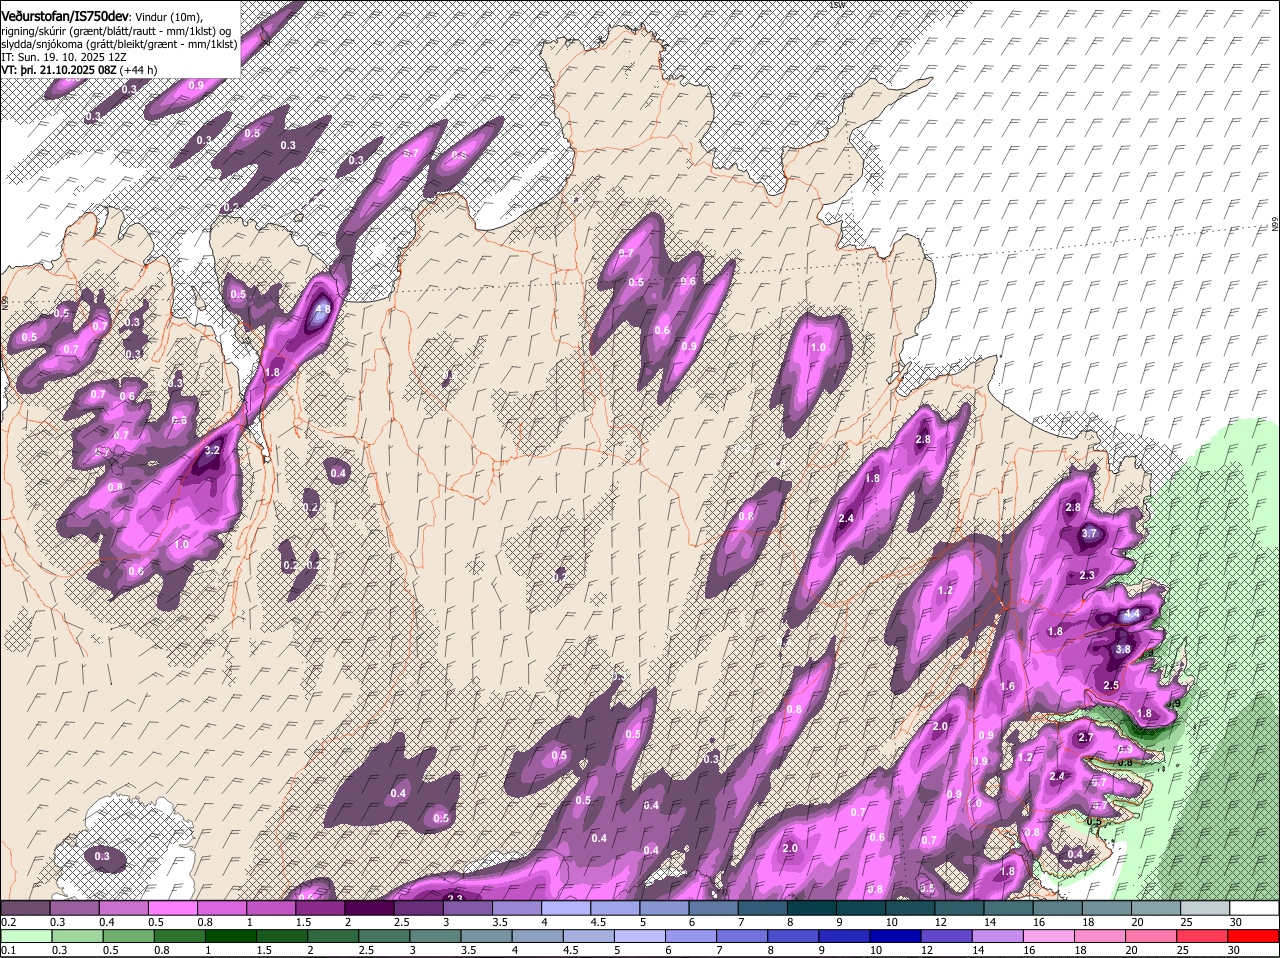Screen dimensions: 1280x958
Task: Click the Veðurstofan/IS750dev title text
Action: tap(66, 17)
